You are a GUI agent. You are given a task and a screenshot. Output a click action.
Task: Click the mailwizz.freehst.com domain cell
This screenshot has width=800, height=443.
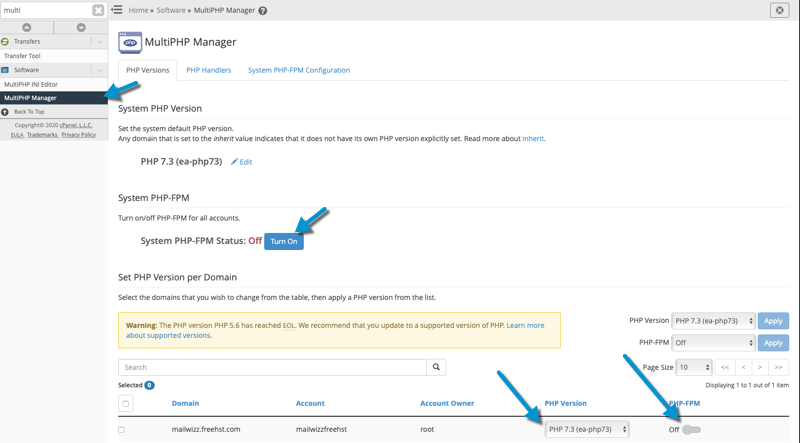pos(206,430)
